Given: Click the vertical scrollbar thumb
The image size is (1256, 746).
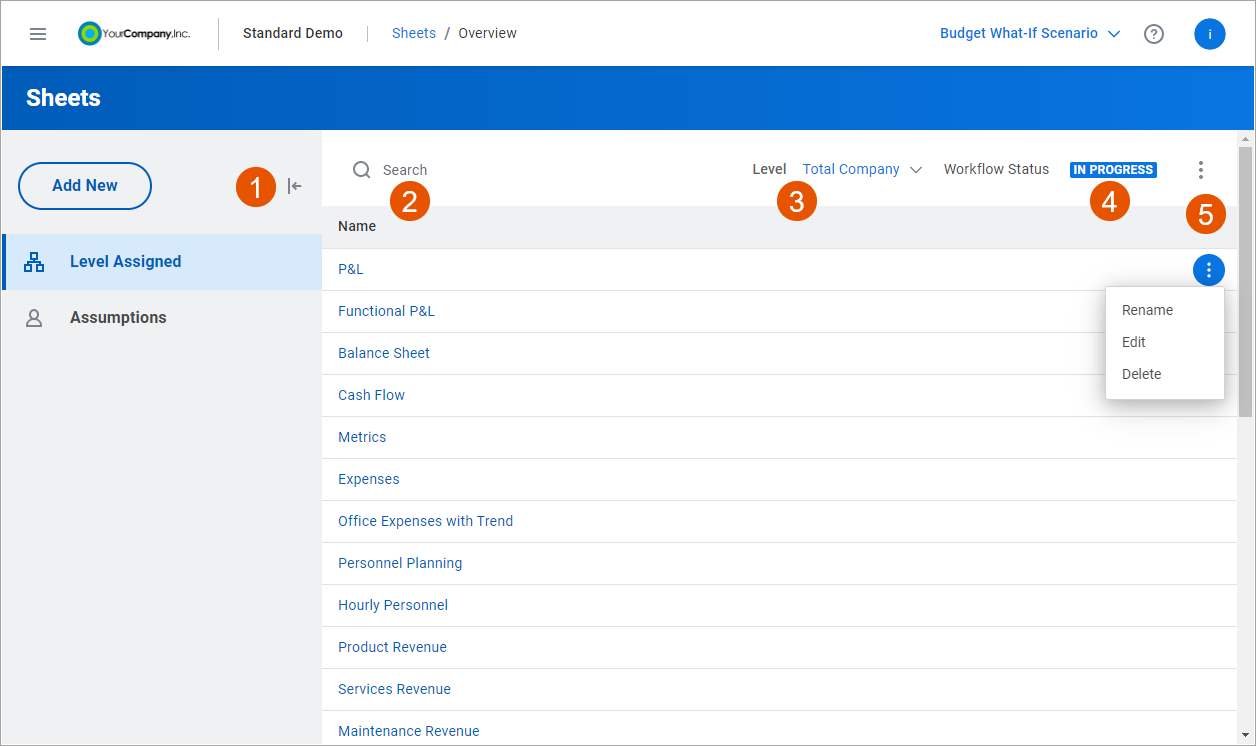Looking at the screenshot, I should point(1245,282).
